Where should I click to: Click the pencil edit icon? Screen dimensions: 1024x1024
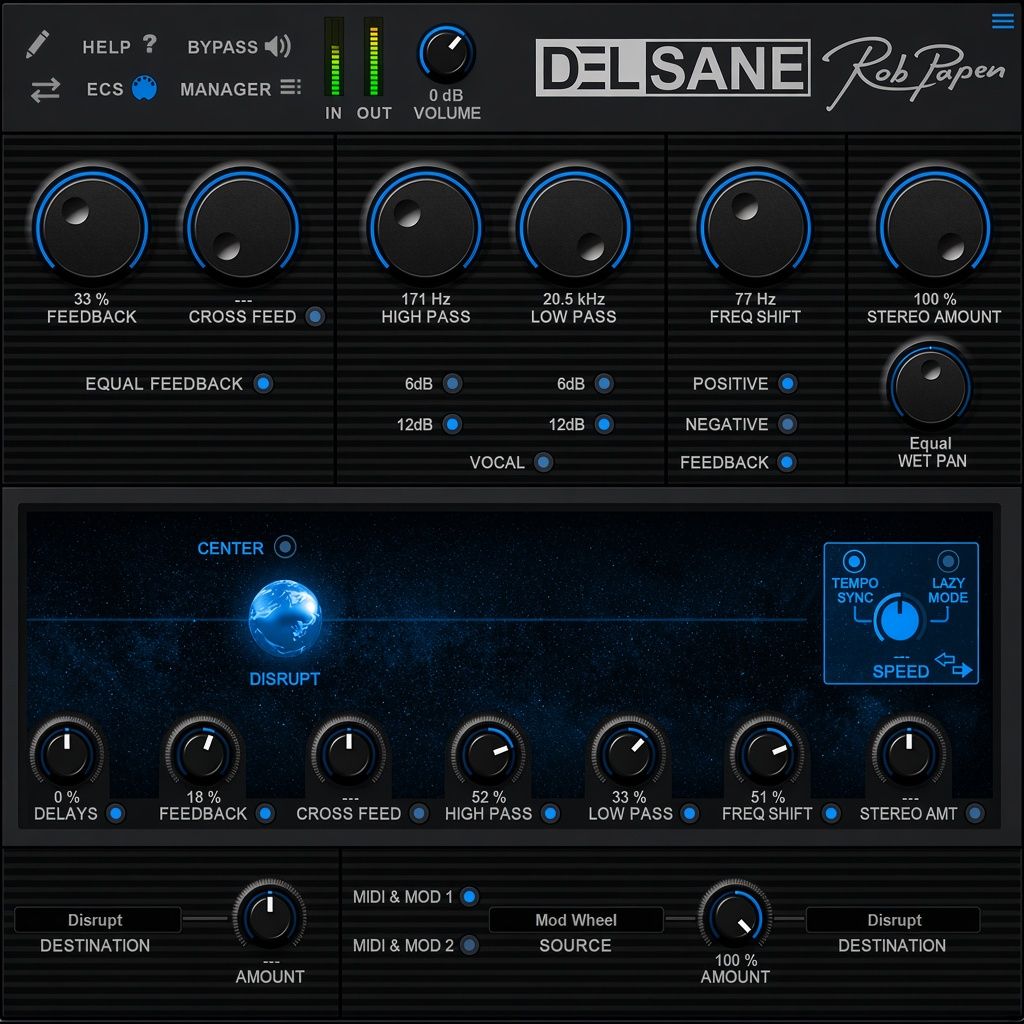(37, 44)
